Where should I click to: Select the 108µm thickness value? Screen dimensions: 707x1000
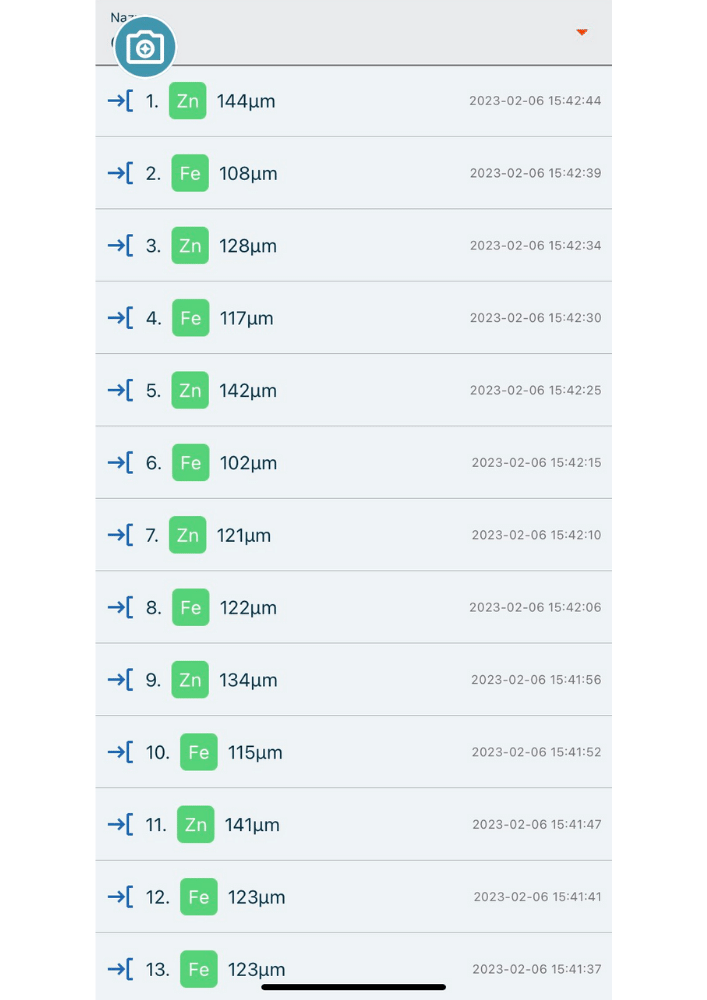248,173
